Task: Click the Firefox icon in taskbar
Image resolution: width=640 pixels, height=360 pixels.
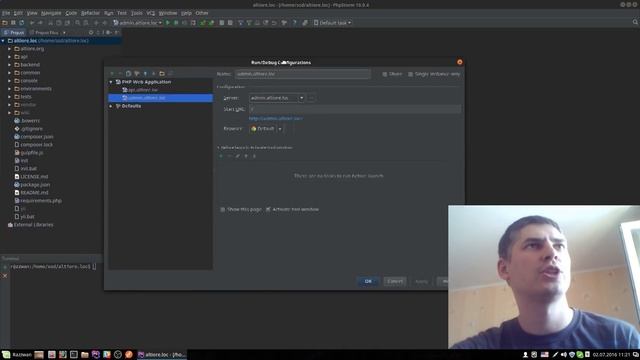Action: click(x=129, y=354)
